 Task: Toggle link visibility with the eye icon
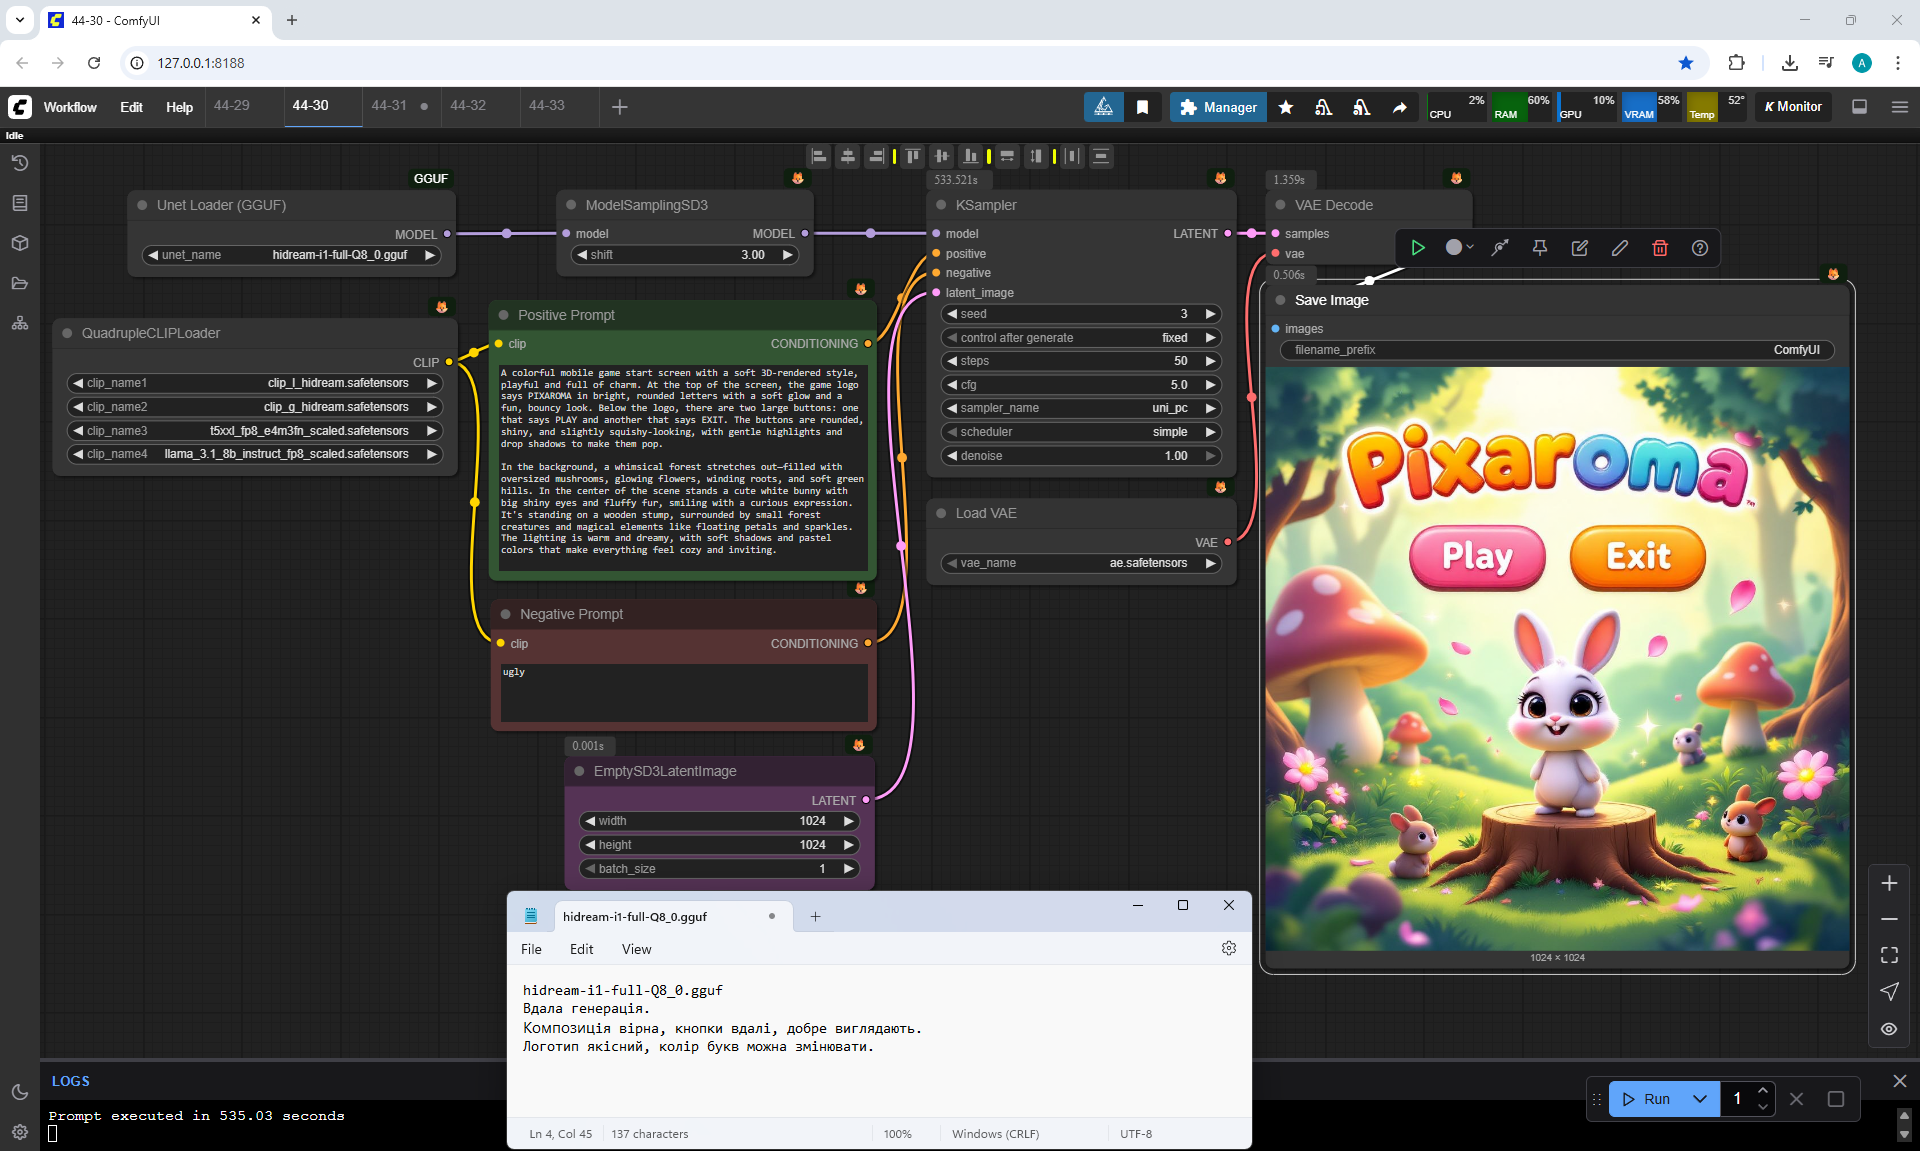point(1889,1029)
